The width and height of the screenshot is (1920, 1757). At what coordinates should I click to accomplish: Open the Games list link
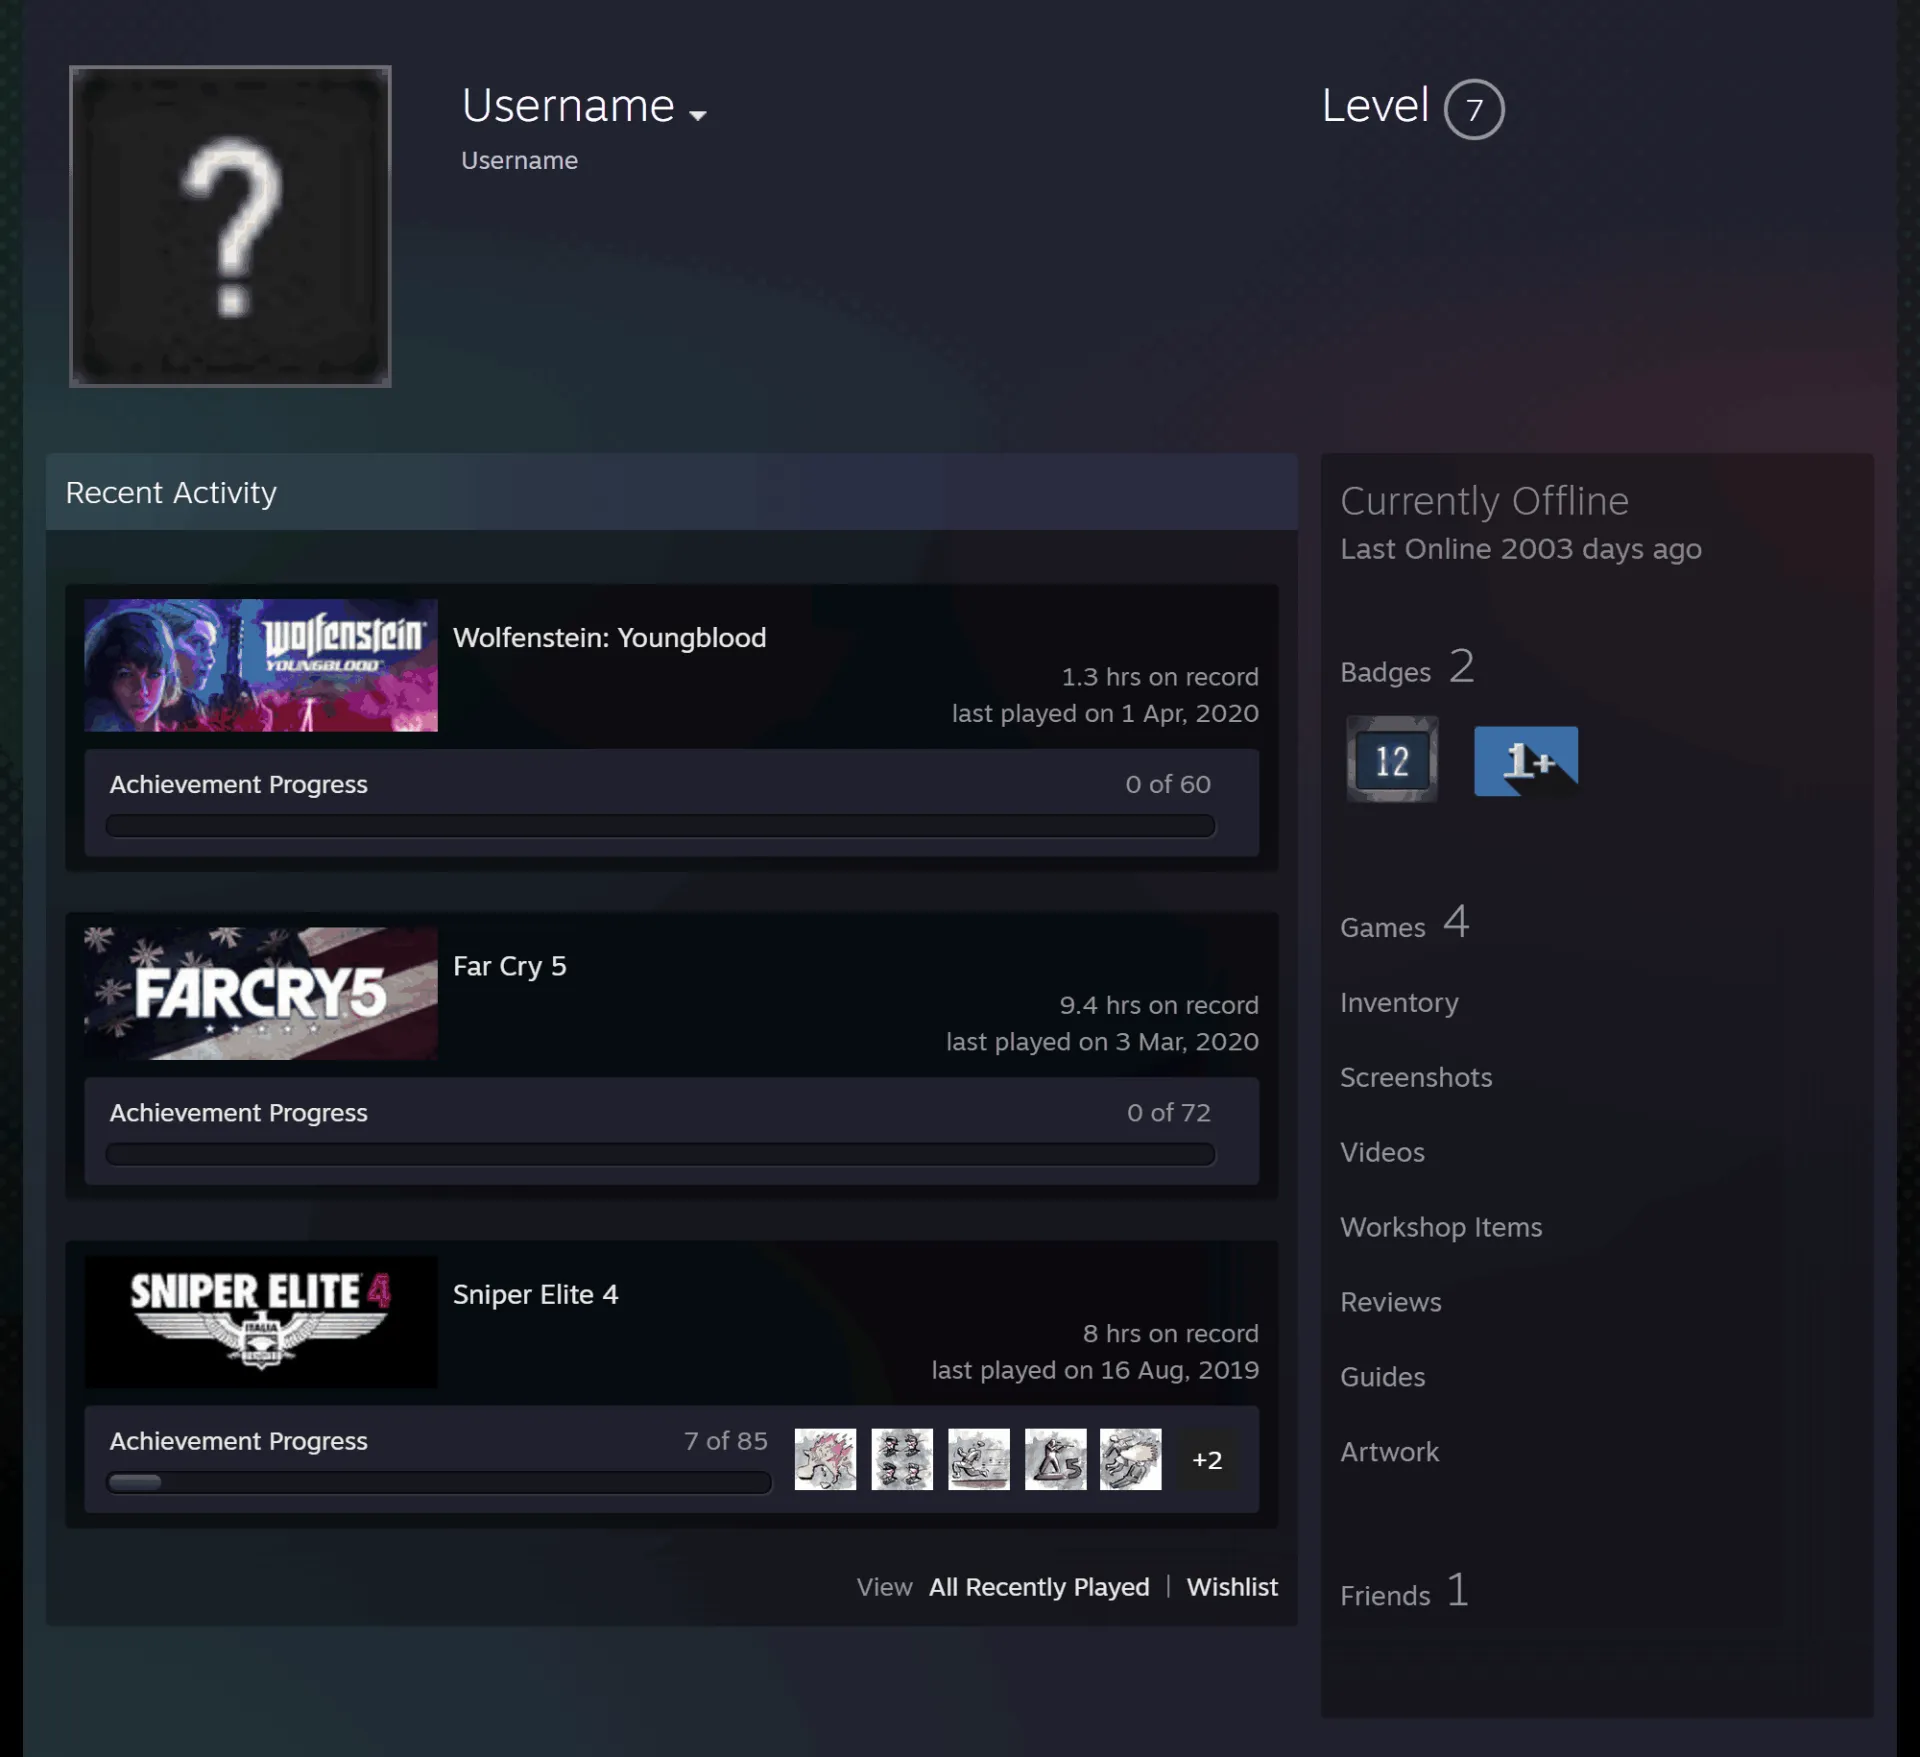pos(1405,923)
